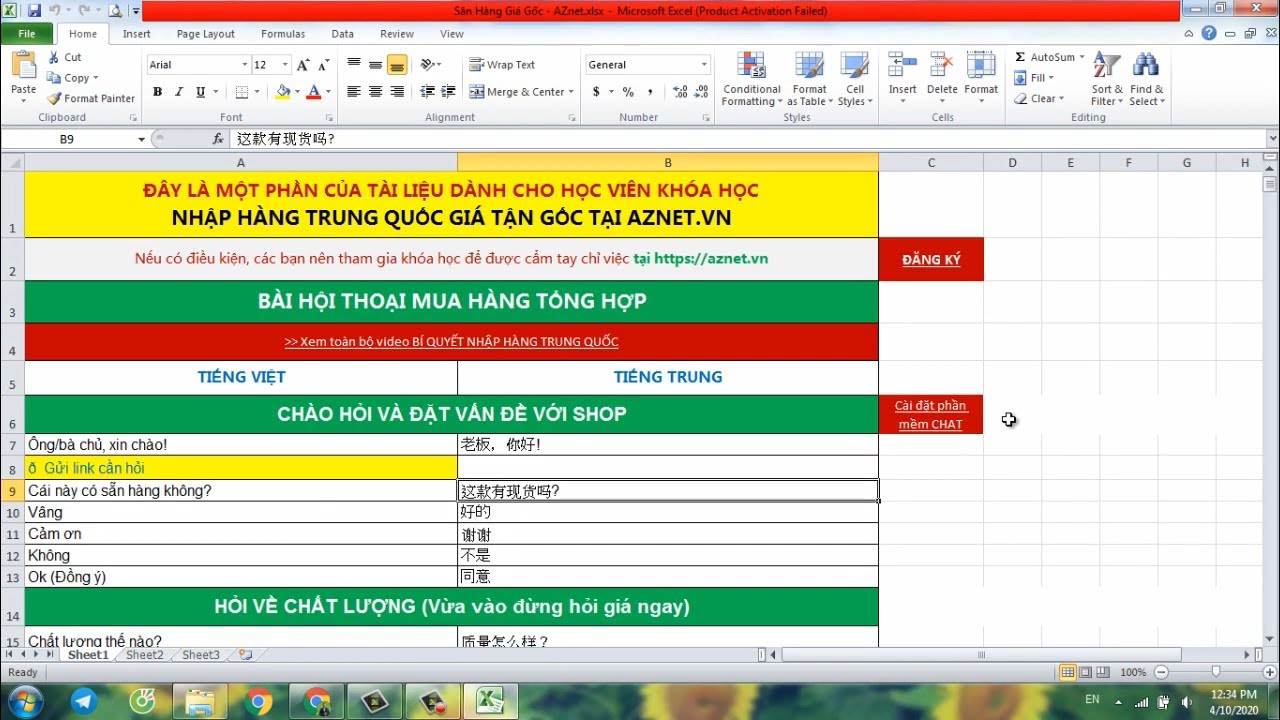Toggle Top Align vertical alignment
The width and height of the screenshot is (1280, 720).
click(354, 65)
